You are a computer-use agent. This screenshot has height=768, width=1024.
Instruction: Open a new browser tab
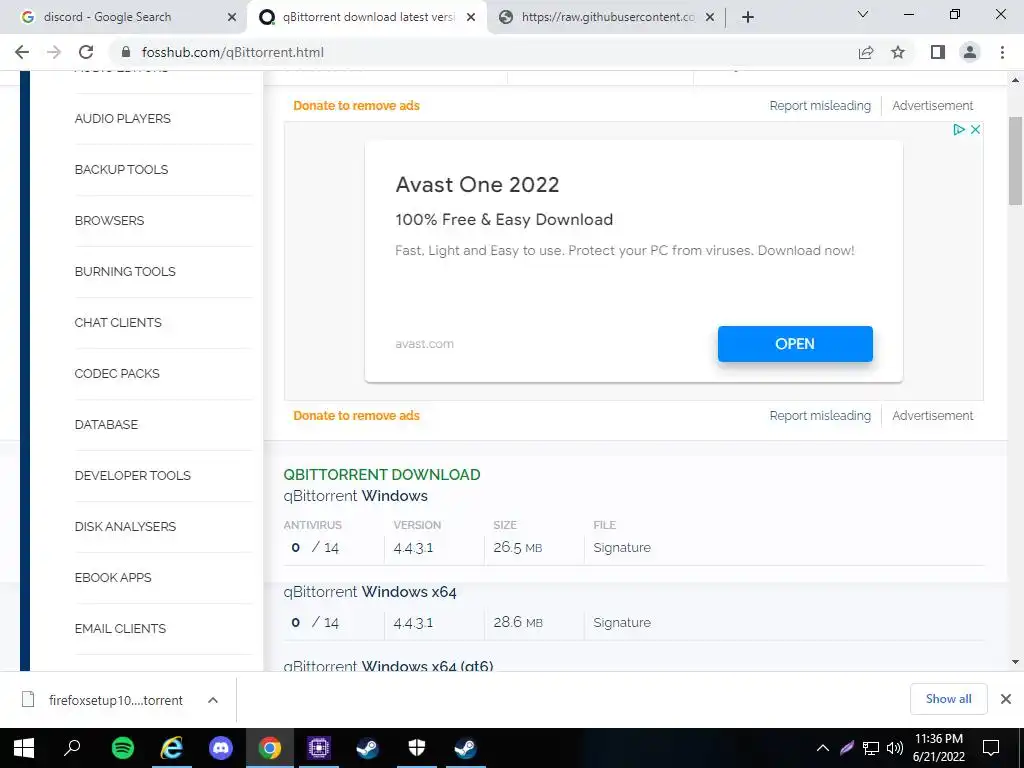tap(748, 17)
